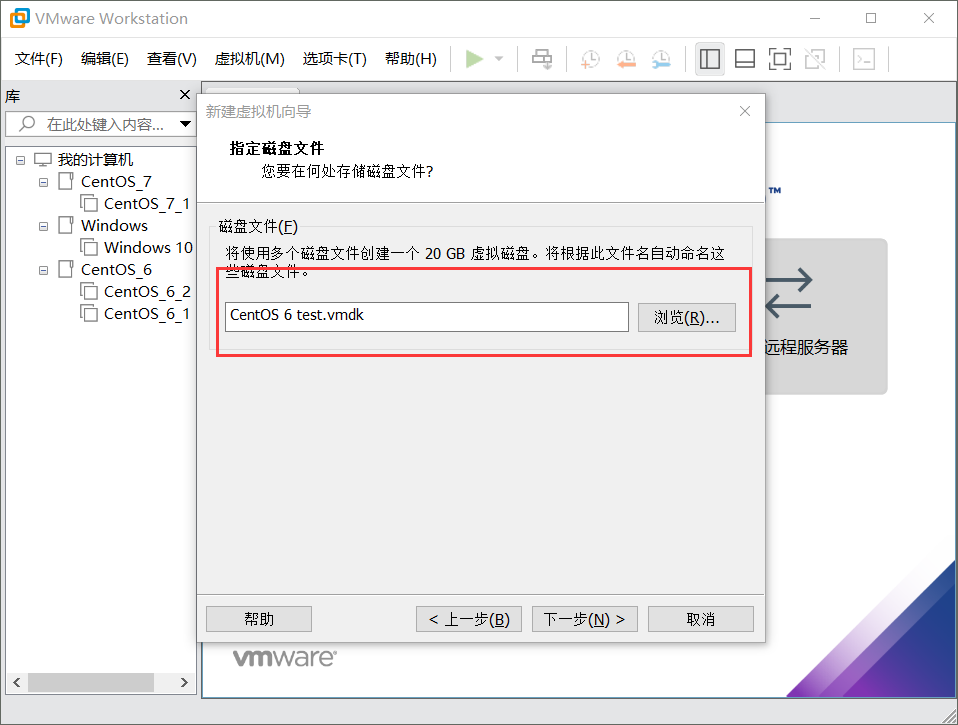Click the CentOS_6_1 VM icon

point(89,313)
